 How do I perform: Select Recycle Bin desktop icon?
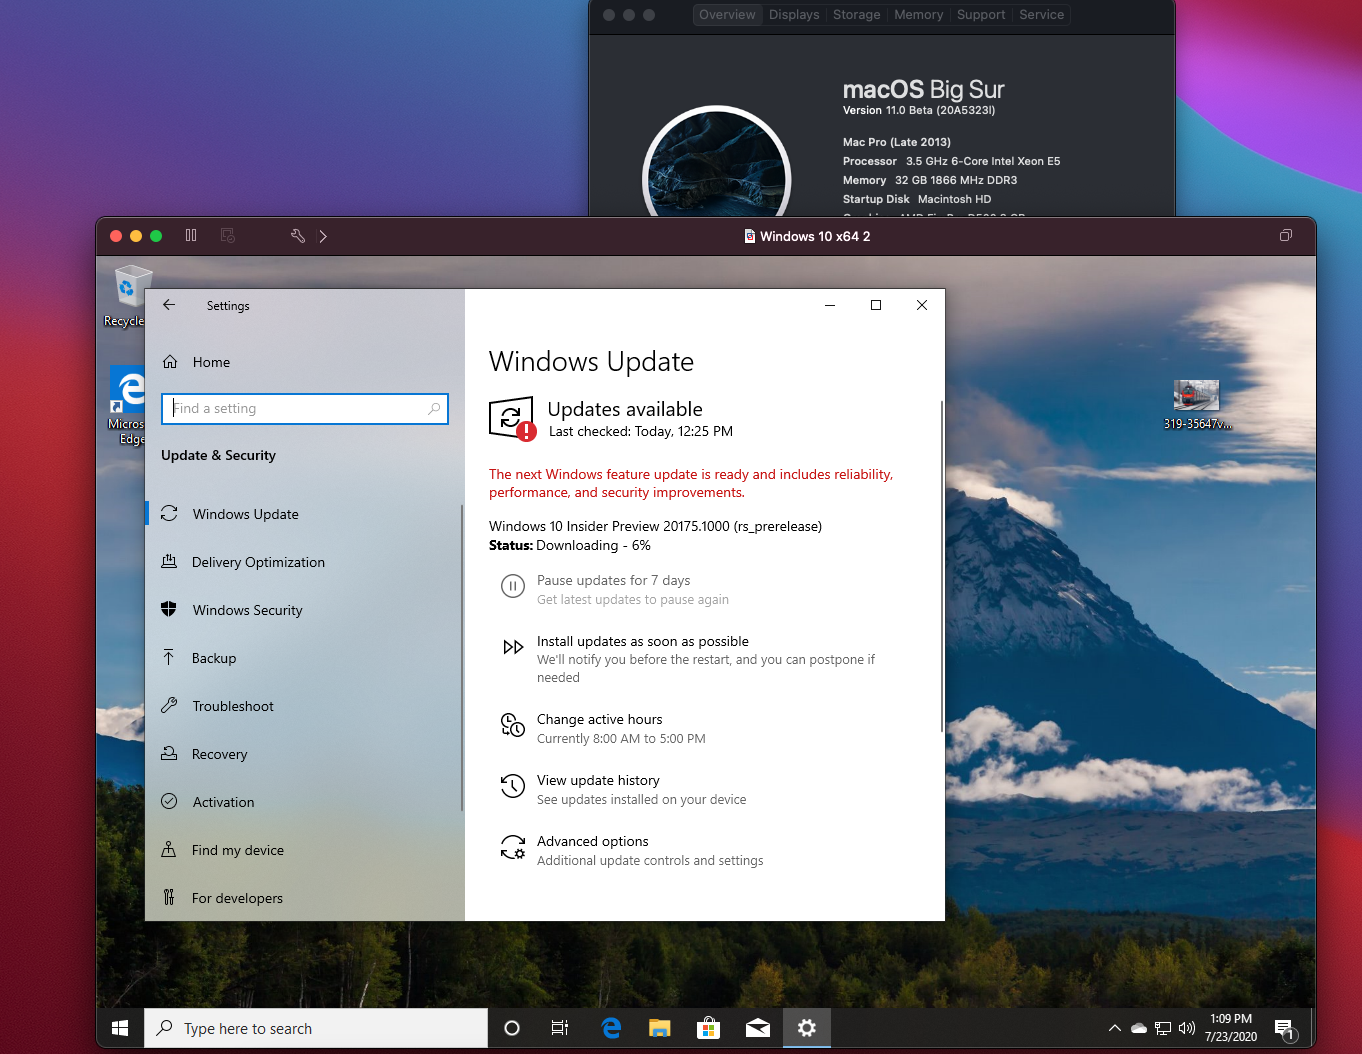(126, 296)
